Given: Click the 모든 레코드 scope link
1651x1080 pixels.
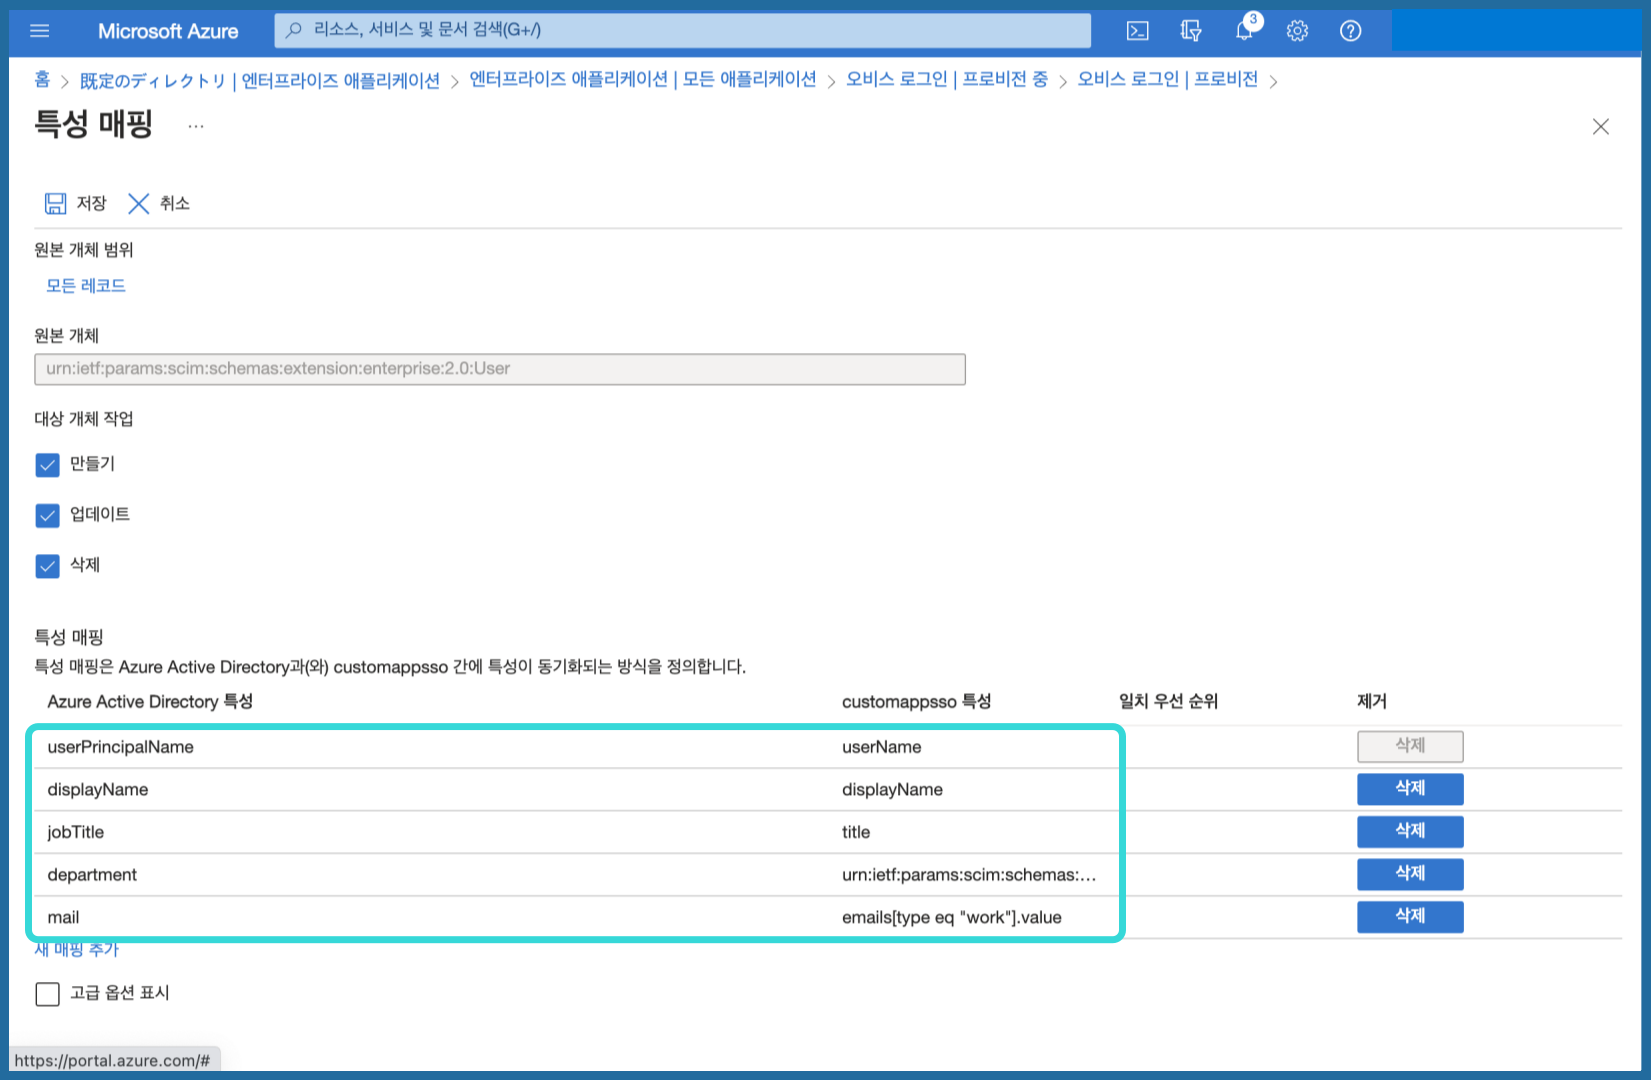Looking at the screenshot, I should 86,286.
